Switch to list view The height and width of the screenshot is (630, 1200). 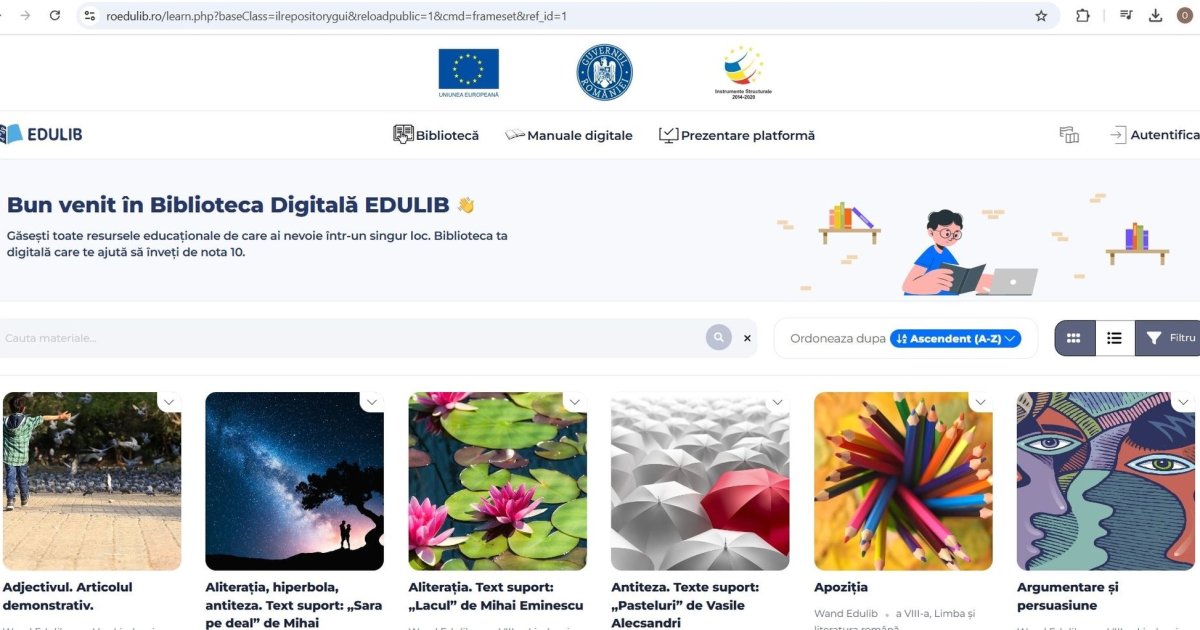(x=1114, y=338)
